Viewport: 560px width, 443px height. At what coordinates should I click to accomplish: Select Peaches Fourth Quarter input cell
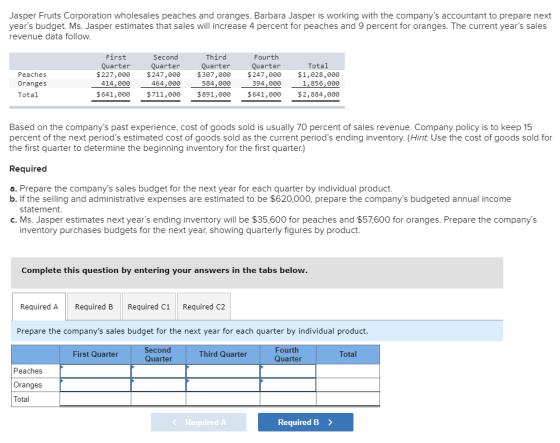point(288,371)
